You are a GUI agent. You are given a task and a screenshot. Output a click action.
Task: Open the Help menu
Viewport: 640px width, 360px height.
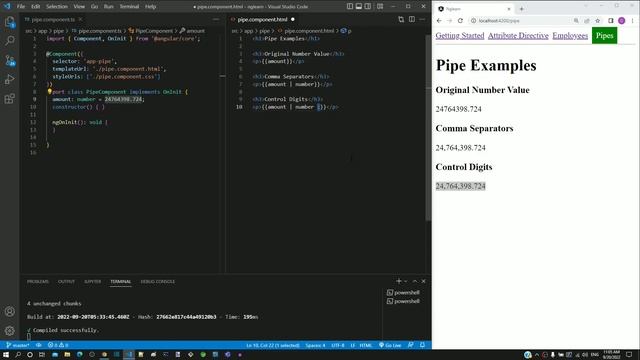(x=151, y=6)
